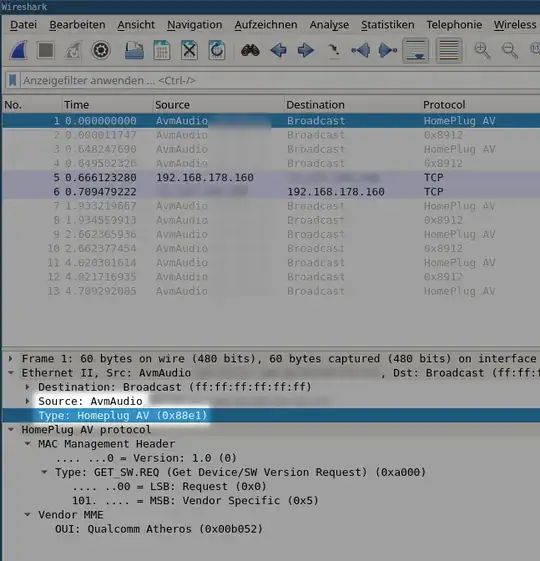Restart the current capture
The image size is (540, 561).
click(x=73, y=50)
